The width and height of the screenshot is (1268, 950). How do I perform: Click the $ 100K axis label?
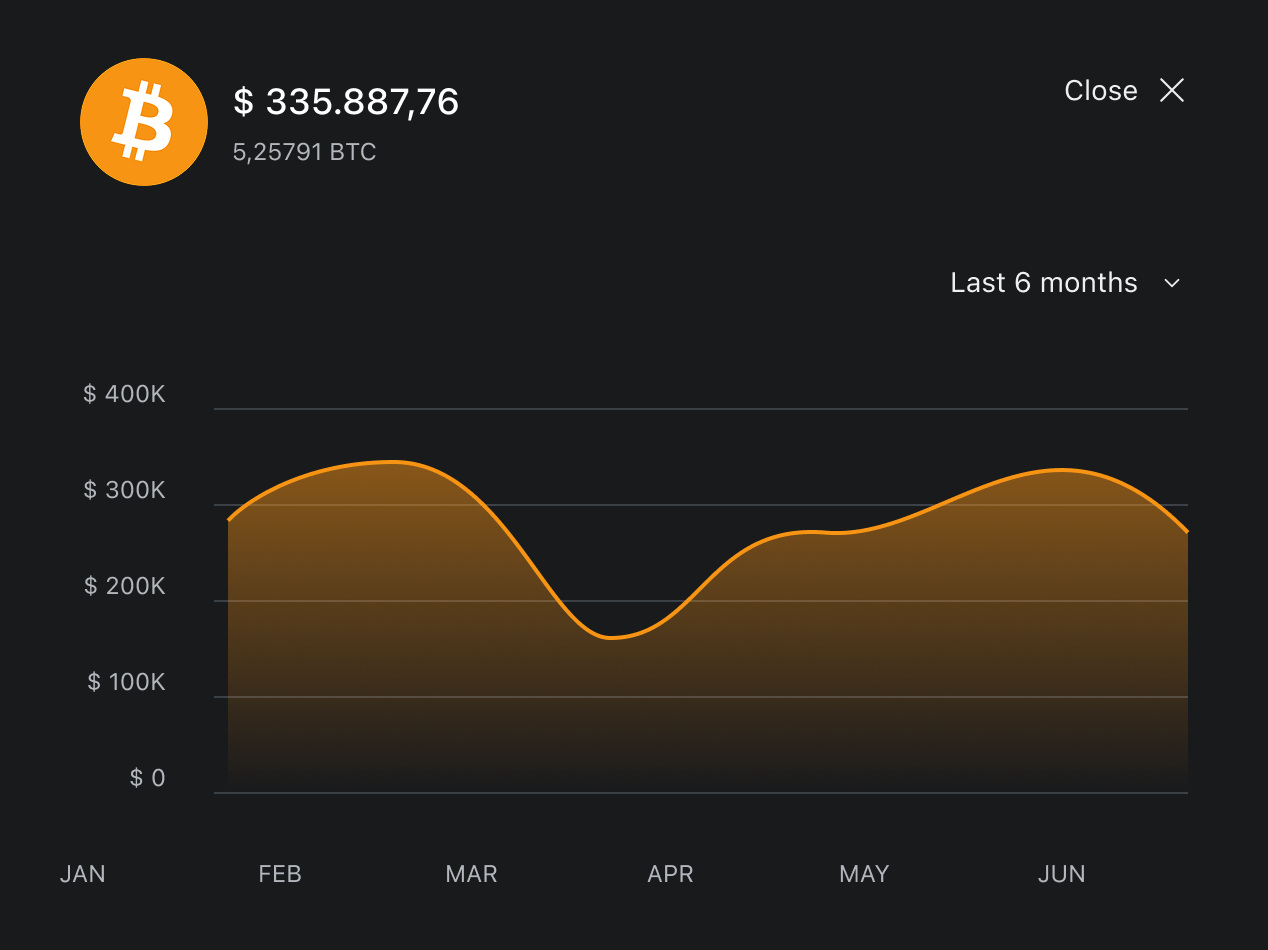click(126, 682)
